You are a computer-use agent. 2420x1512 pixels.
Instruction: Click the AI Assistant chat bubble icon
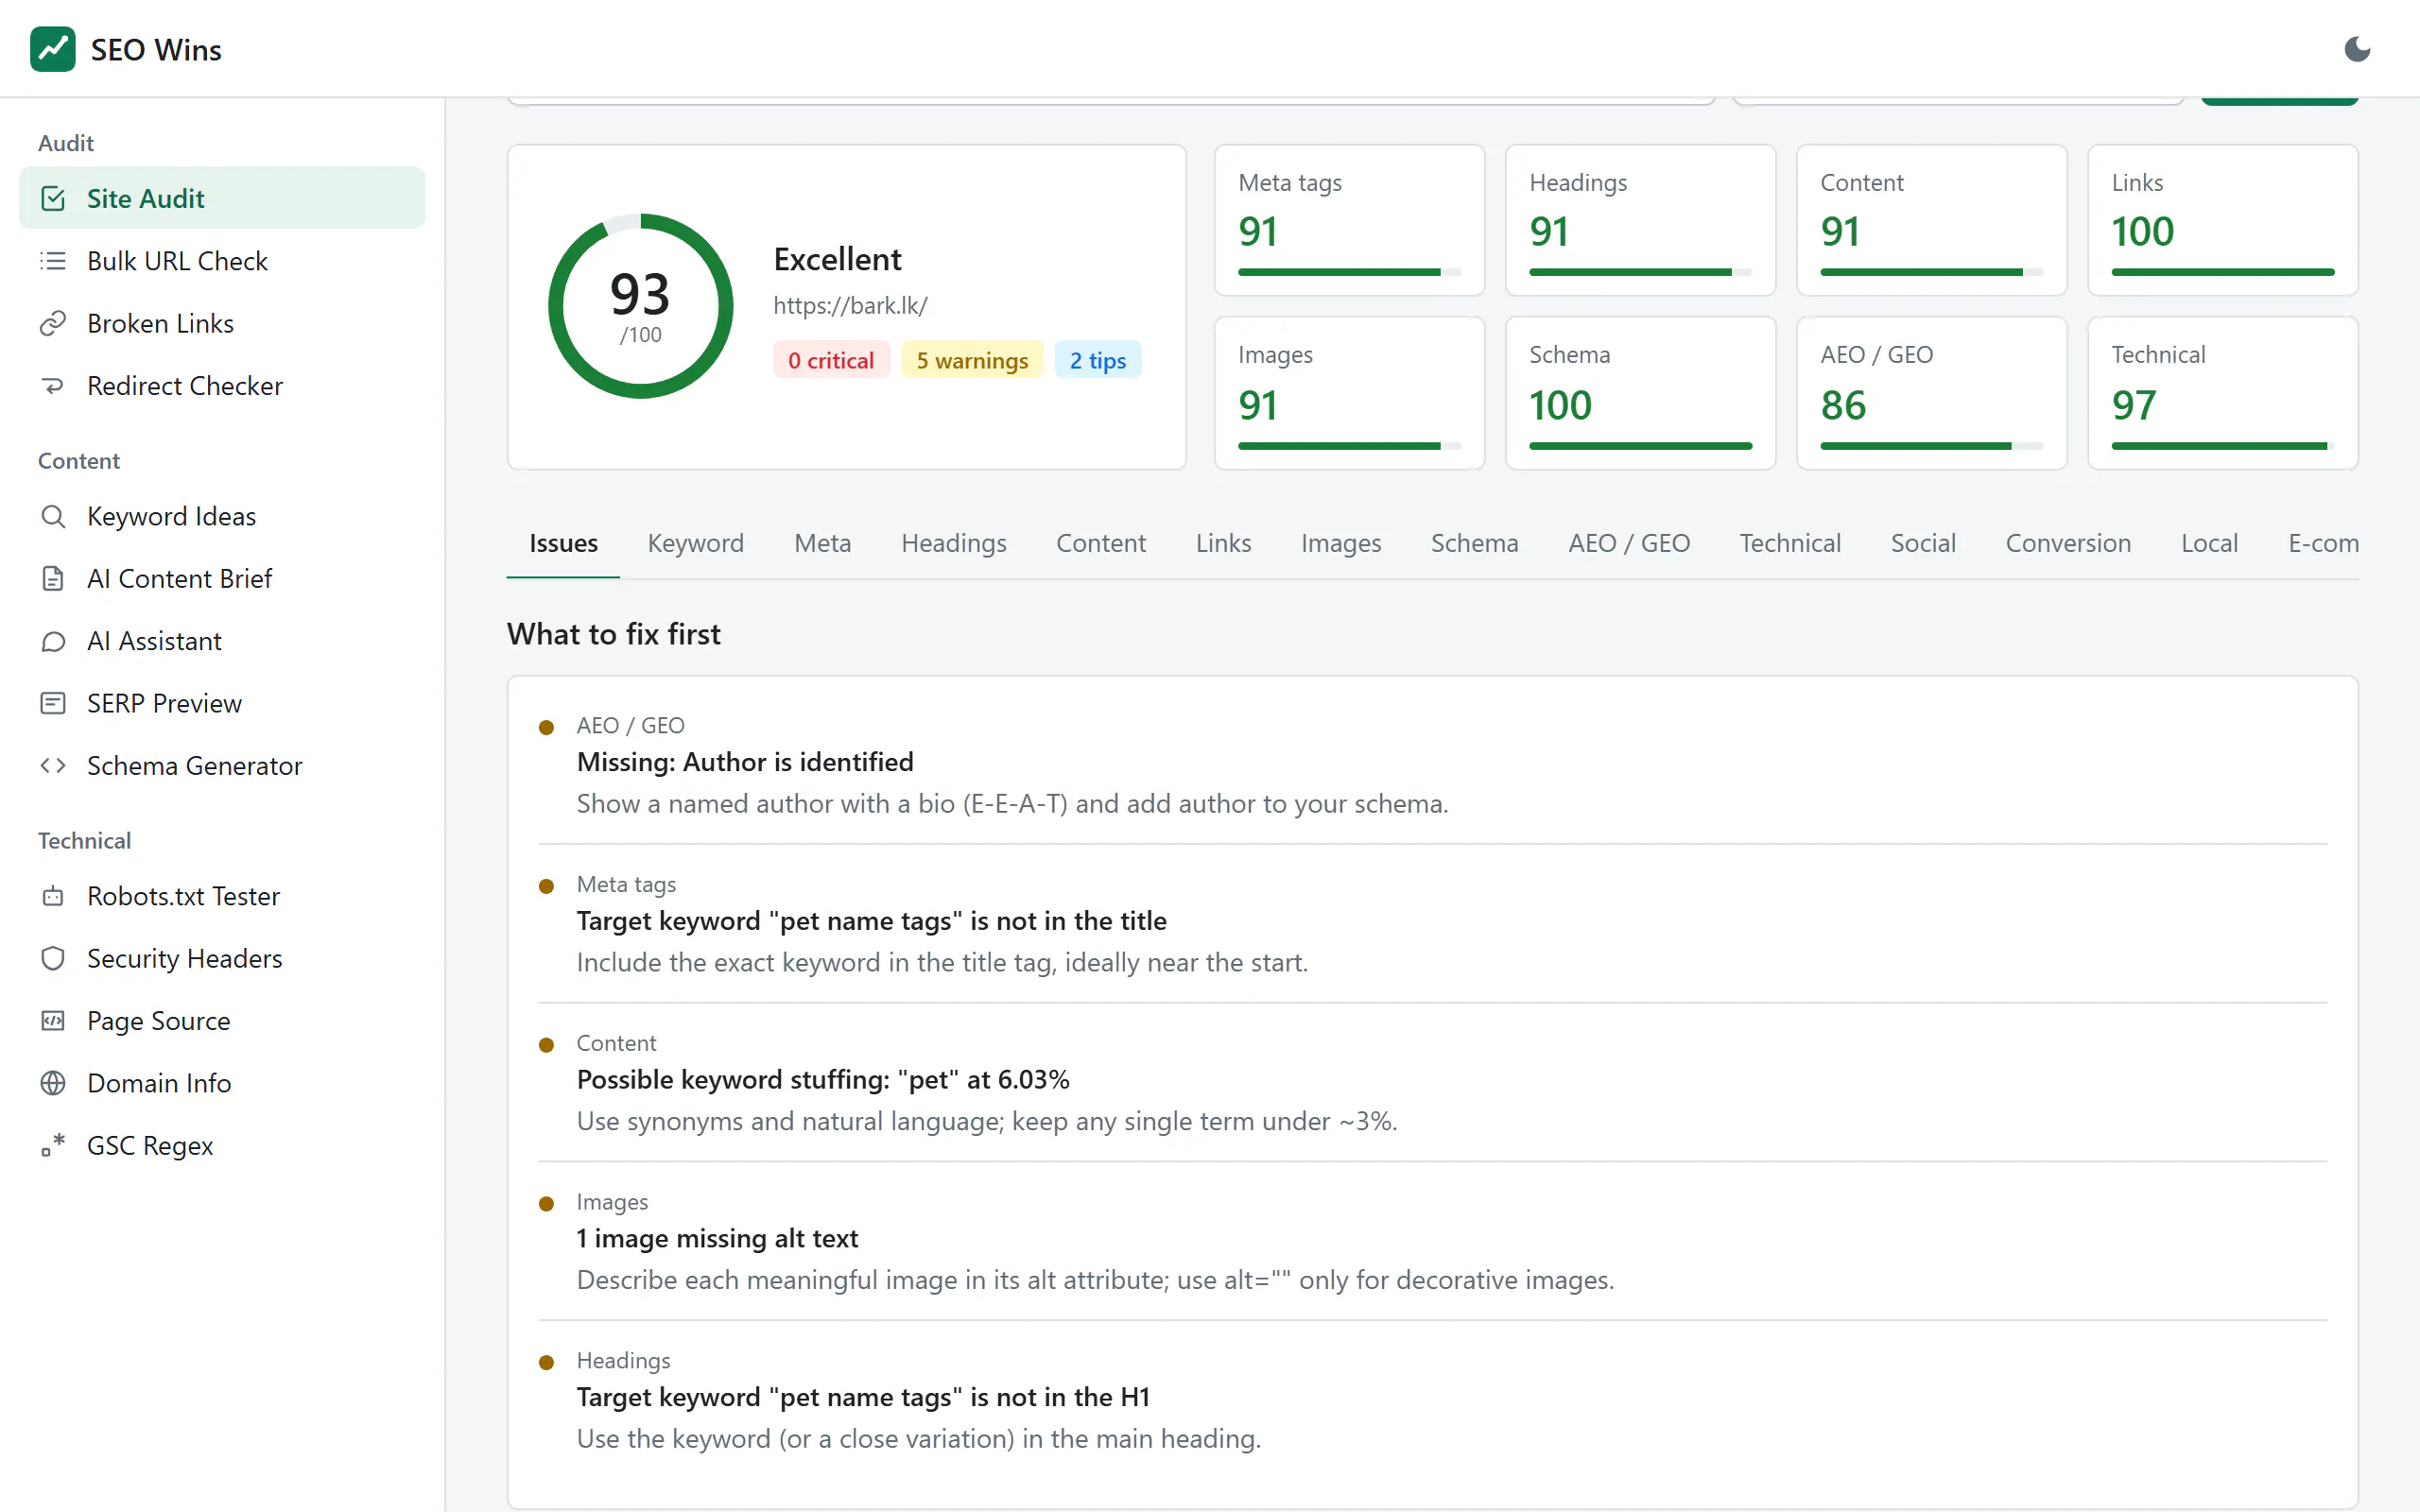(x=53, y=641)
